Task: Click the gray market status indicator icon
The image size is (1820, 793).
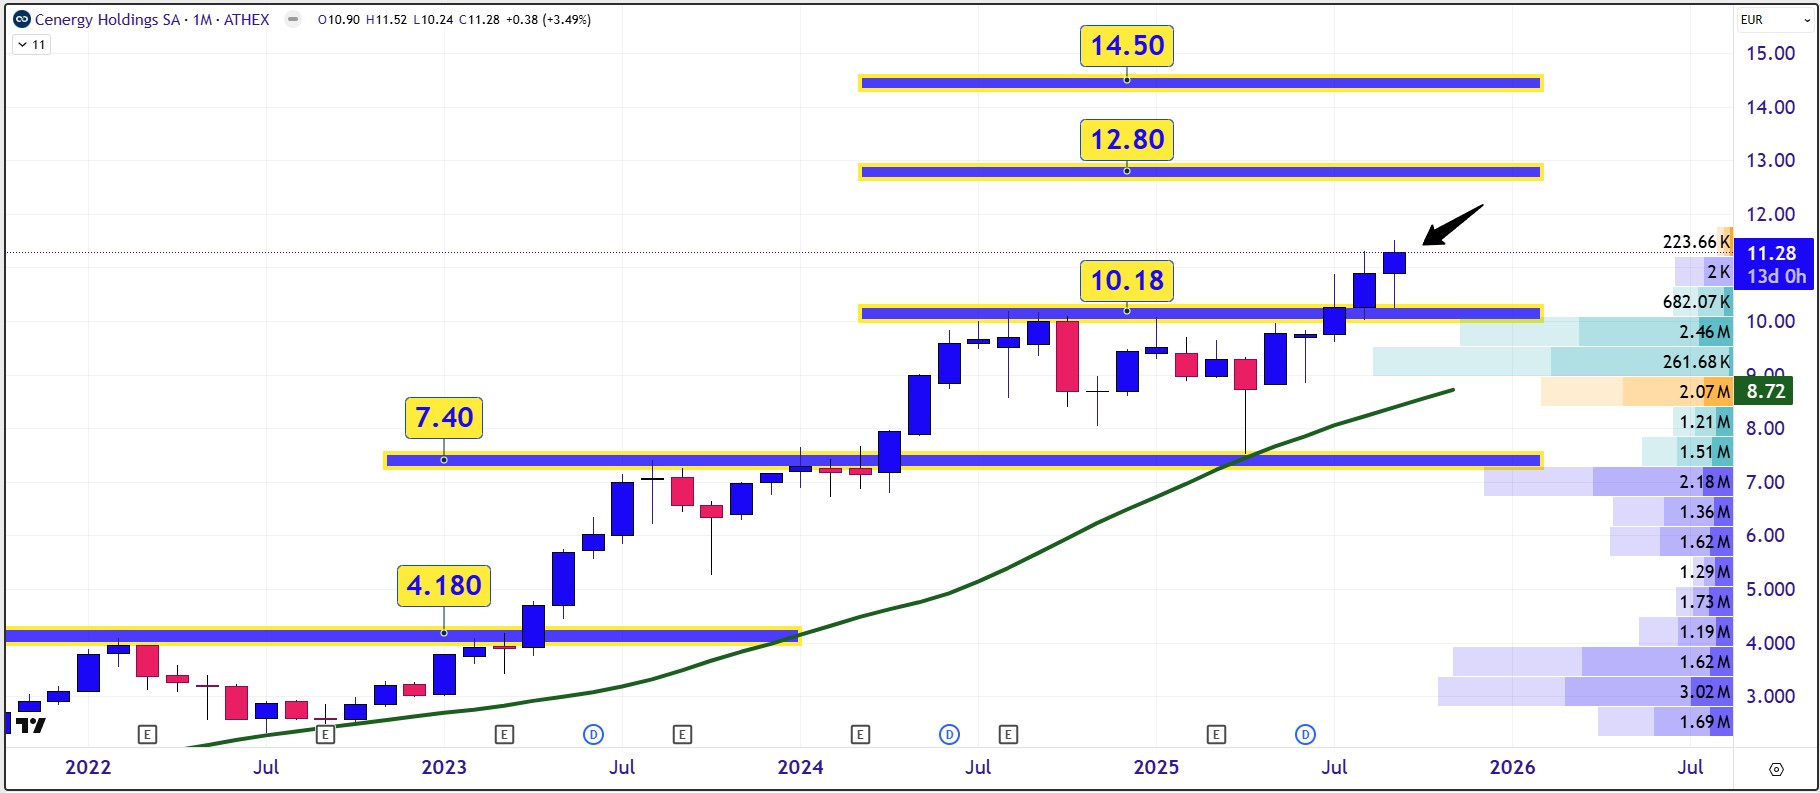Action: [292, 19]
